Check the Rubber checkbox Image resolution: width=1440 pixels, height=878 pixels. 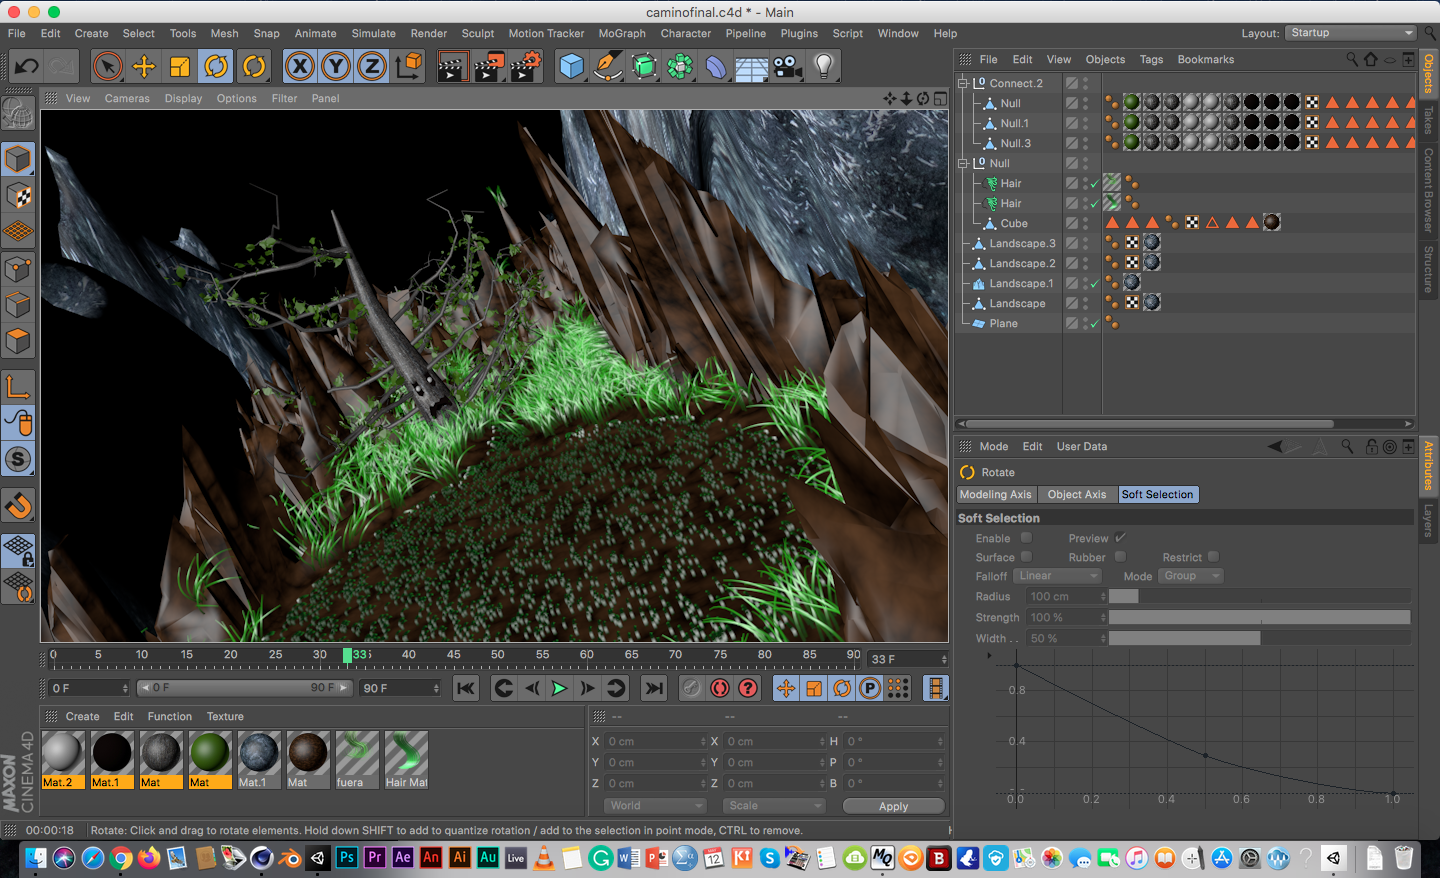tap(1120, 557)
